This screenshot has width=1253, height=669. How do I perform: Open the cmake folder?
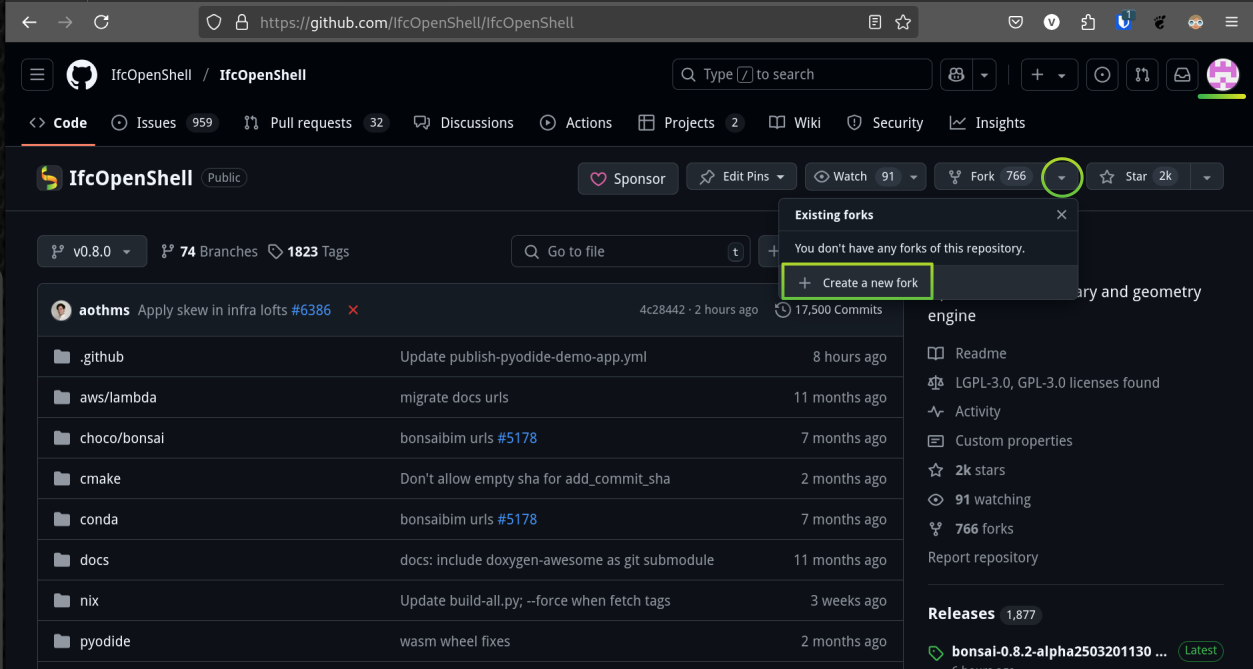[100, 479]
